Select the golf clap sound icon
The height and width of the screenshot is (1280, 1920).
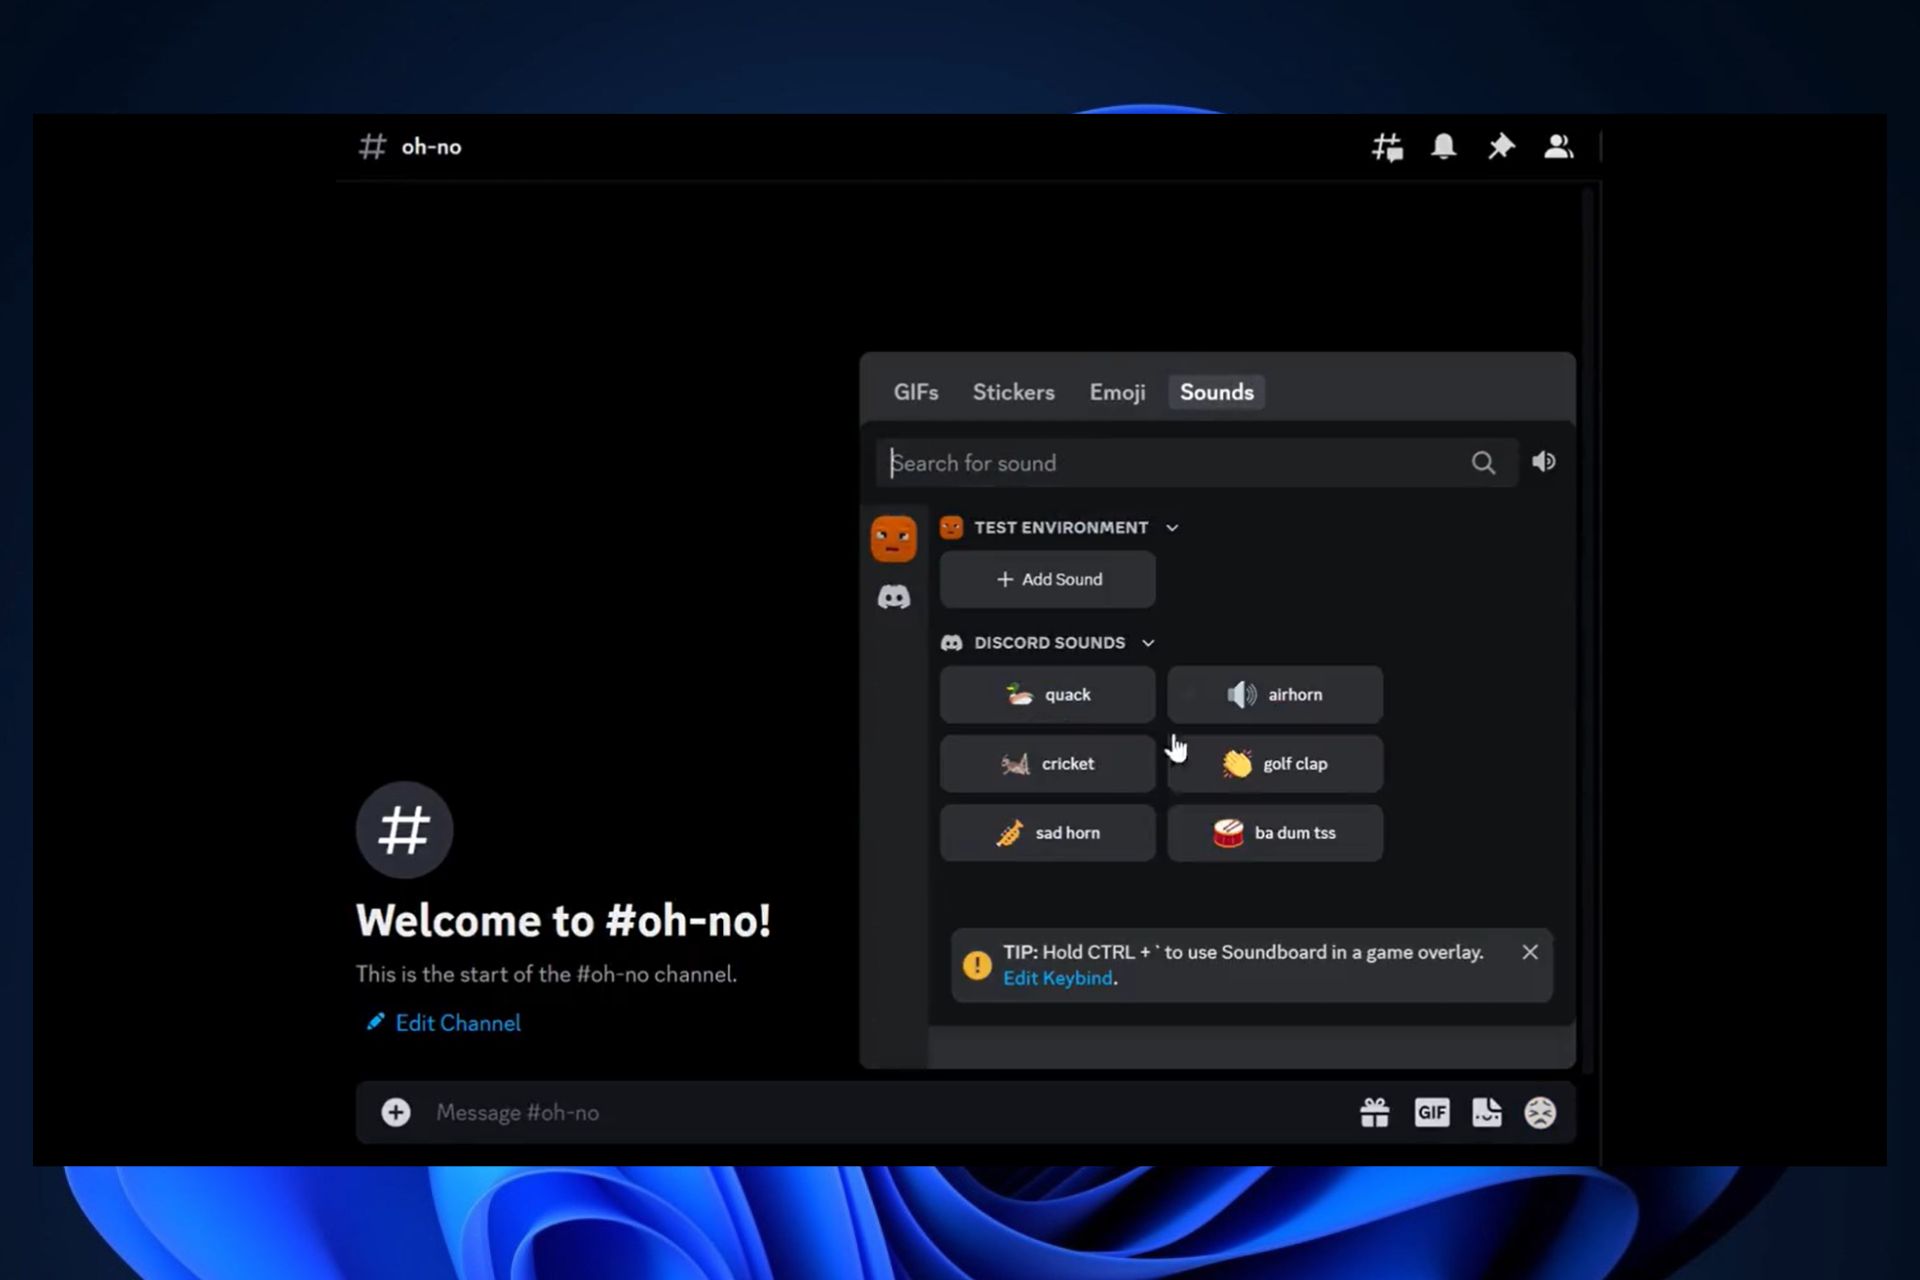tap(1239, 763)
